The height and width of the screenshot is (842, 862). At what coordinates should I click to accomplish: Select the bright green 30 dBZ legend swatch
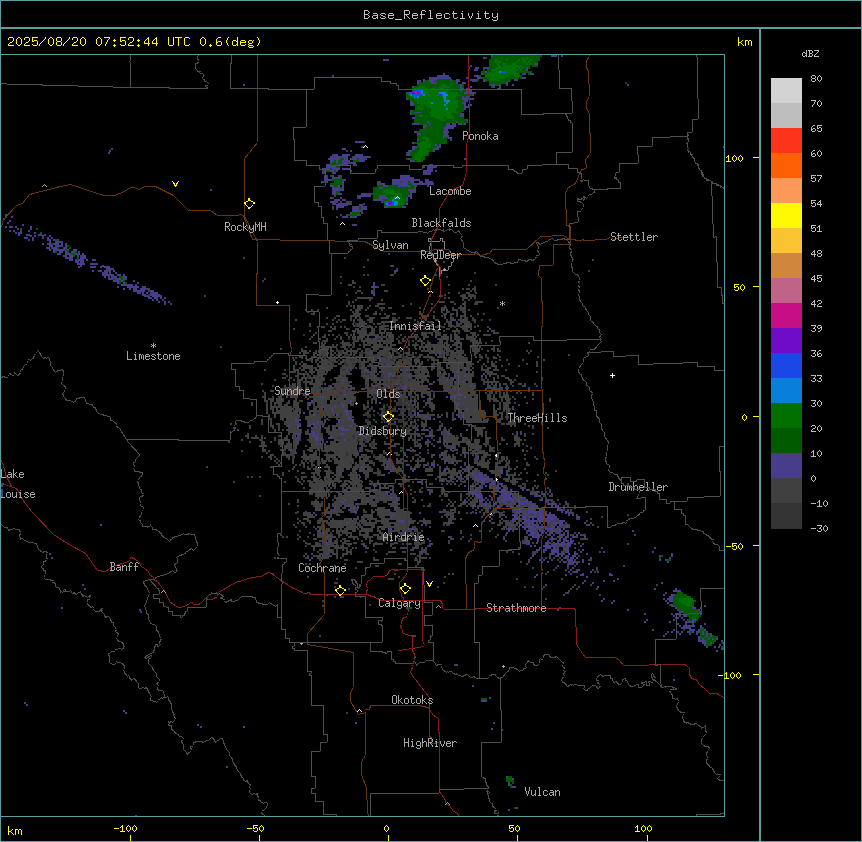786,416
